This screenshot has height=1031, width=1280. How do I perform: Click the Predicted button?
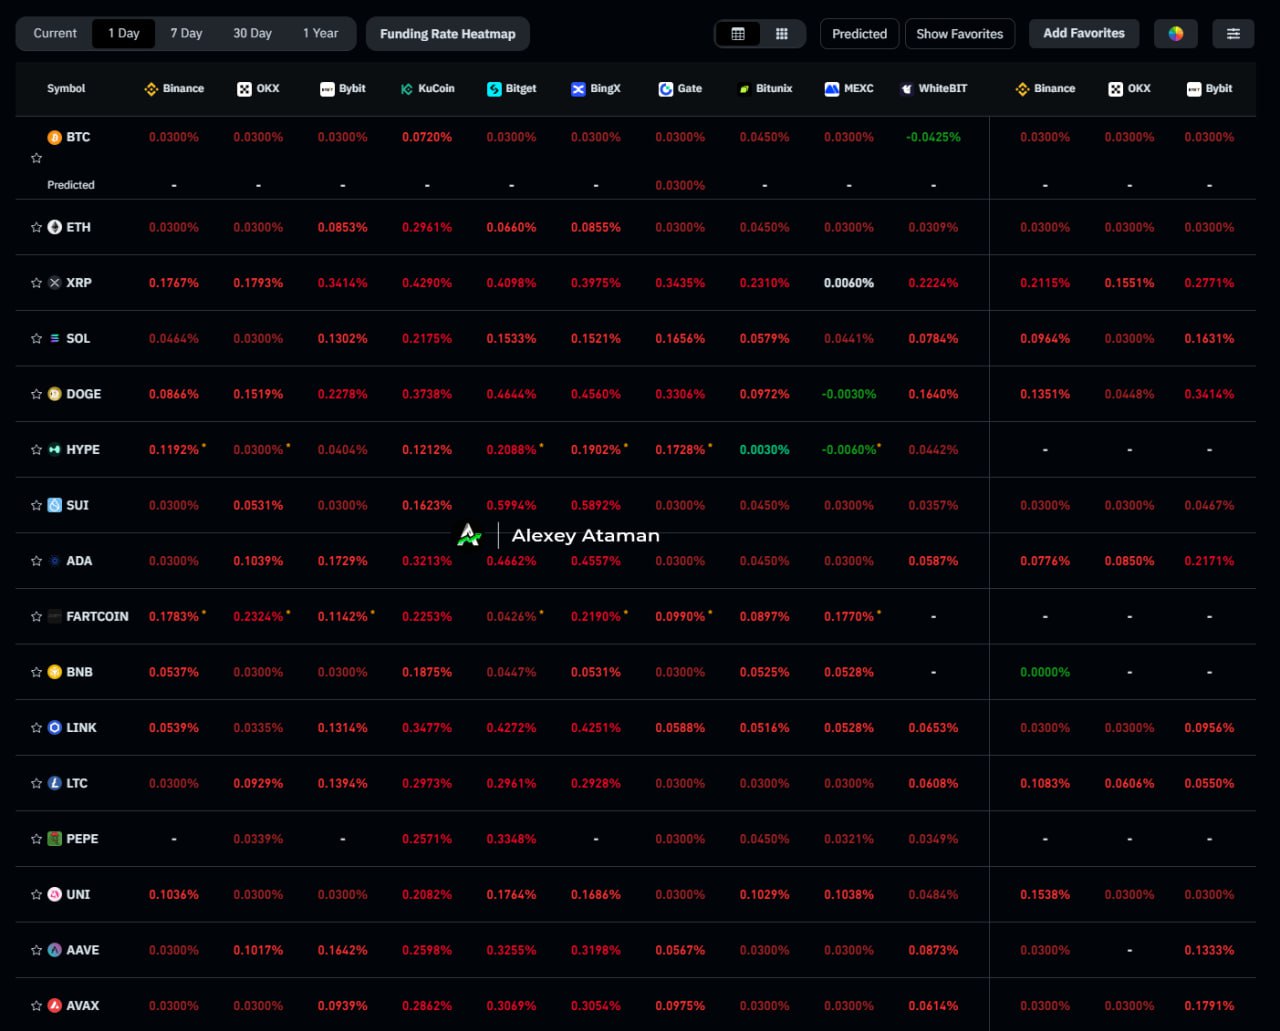click(860, 34)
